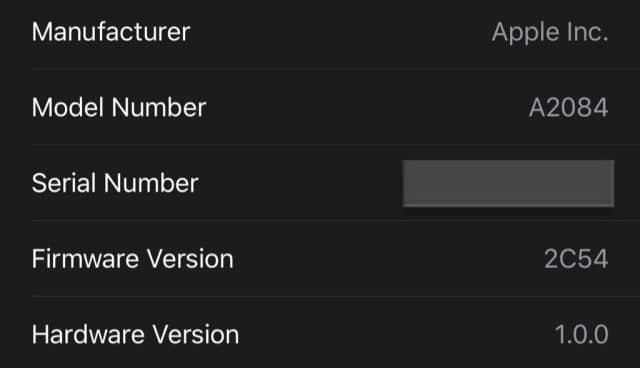Click the word "Version" in Firmware Version
Viewport: 640px width, 368px height.
(190, 259)
